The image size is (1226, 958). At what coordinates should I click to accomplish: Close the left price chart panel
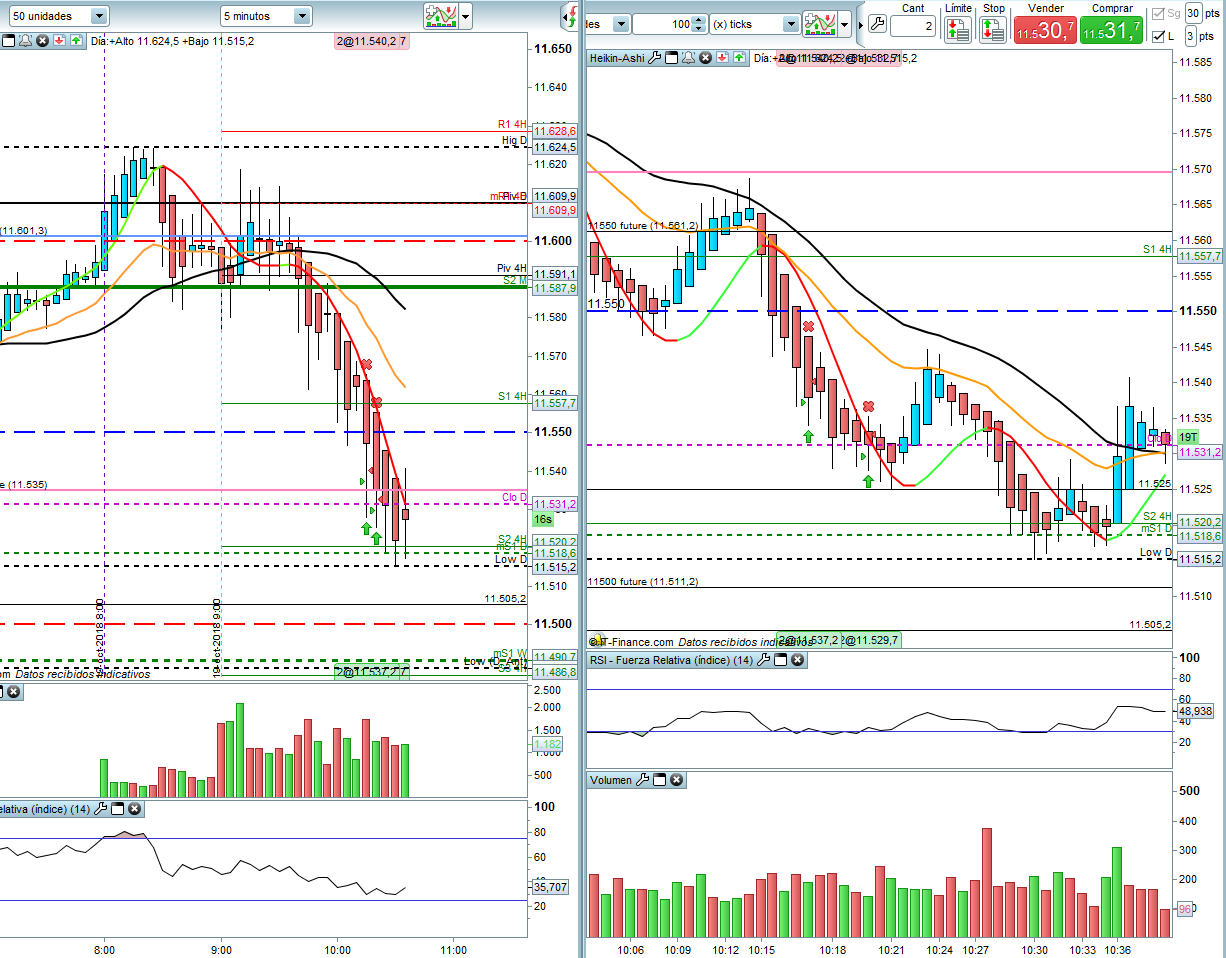point(42,41)
